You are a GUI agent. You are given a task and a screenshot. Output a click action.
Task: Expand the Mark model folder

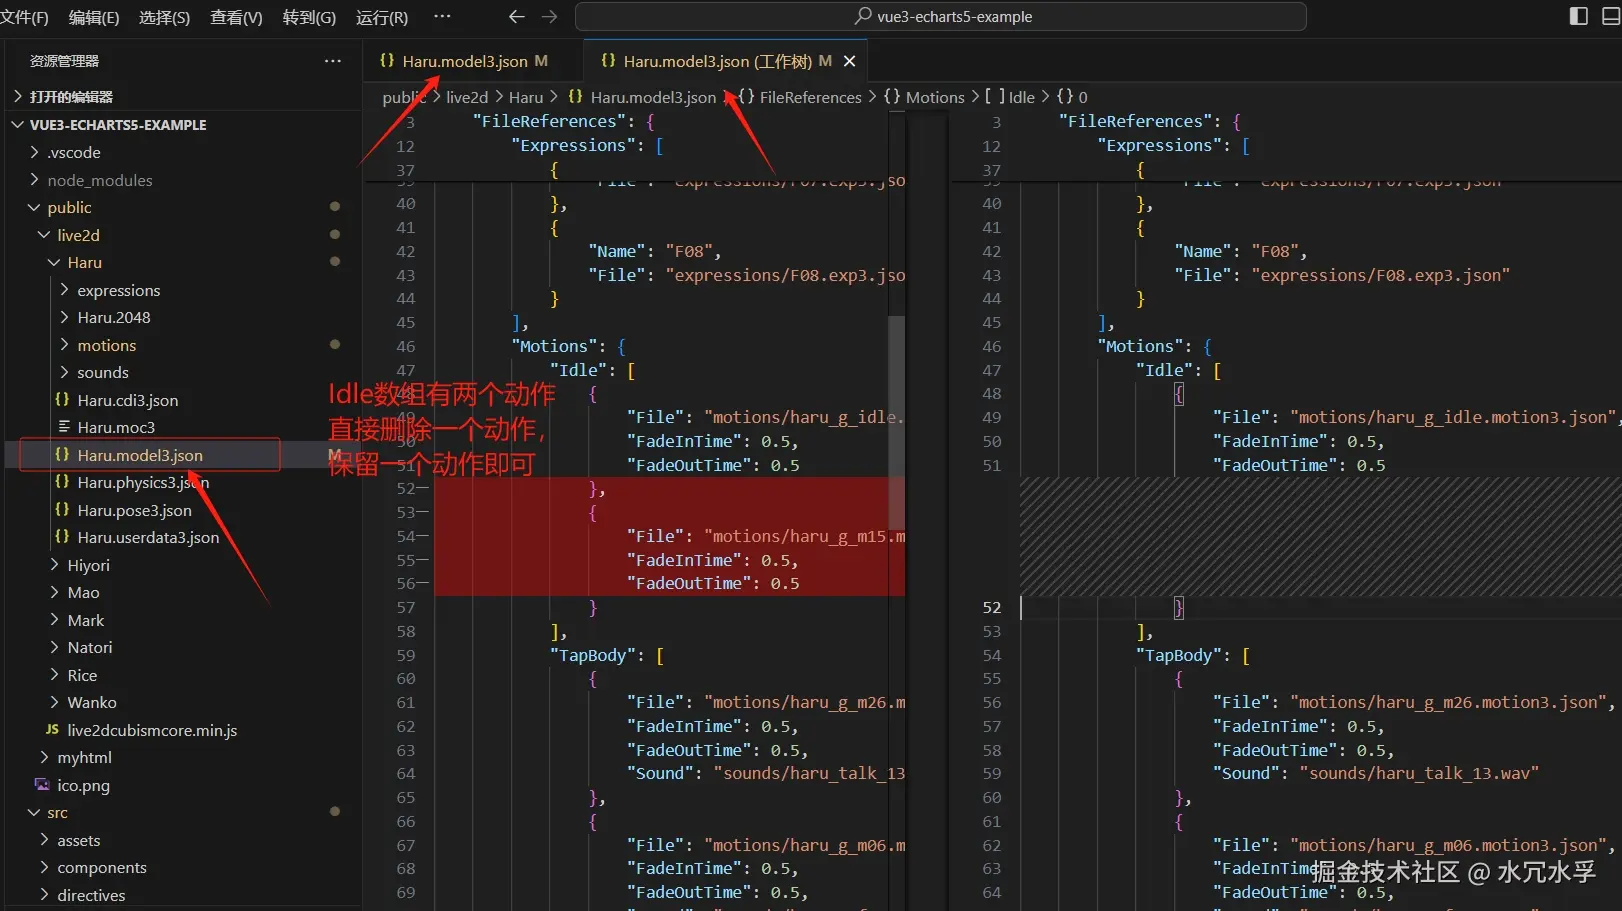pyautogui.click(x=55, y=620)
